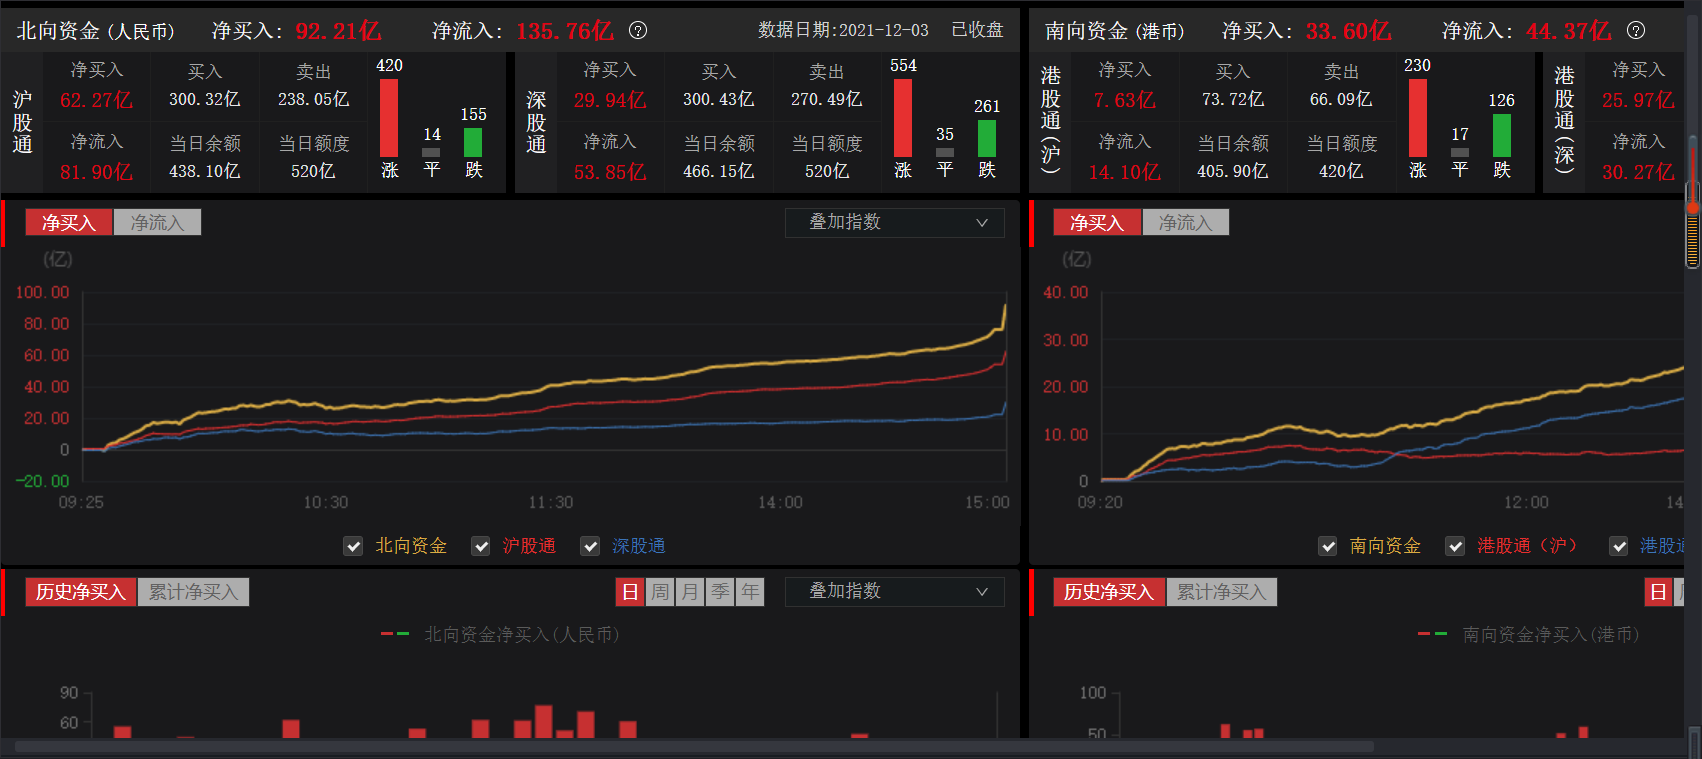The width and height of the screenshot is (1702, 759).
Task: Toggle the 深股通 legend checkbox
Action: coord(590,546)
